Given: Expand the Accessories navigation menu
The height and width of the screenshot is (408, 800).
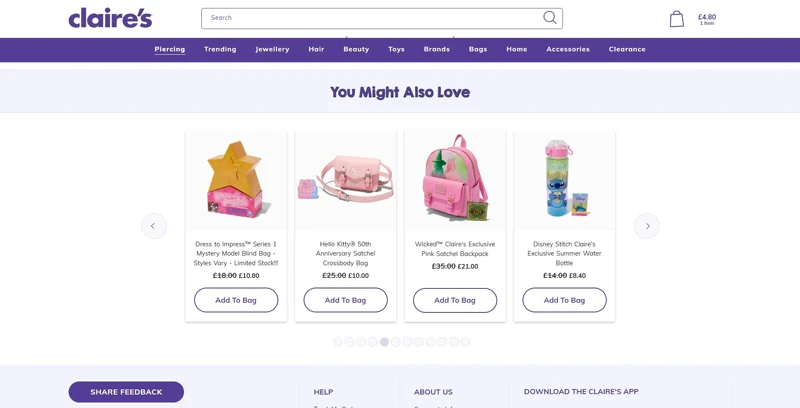Looking at the screenshot, I should click(568, 49).
